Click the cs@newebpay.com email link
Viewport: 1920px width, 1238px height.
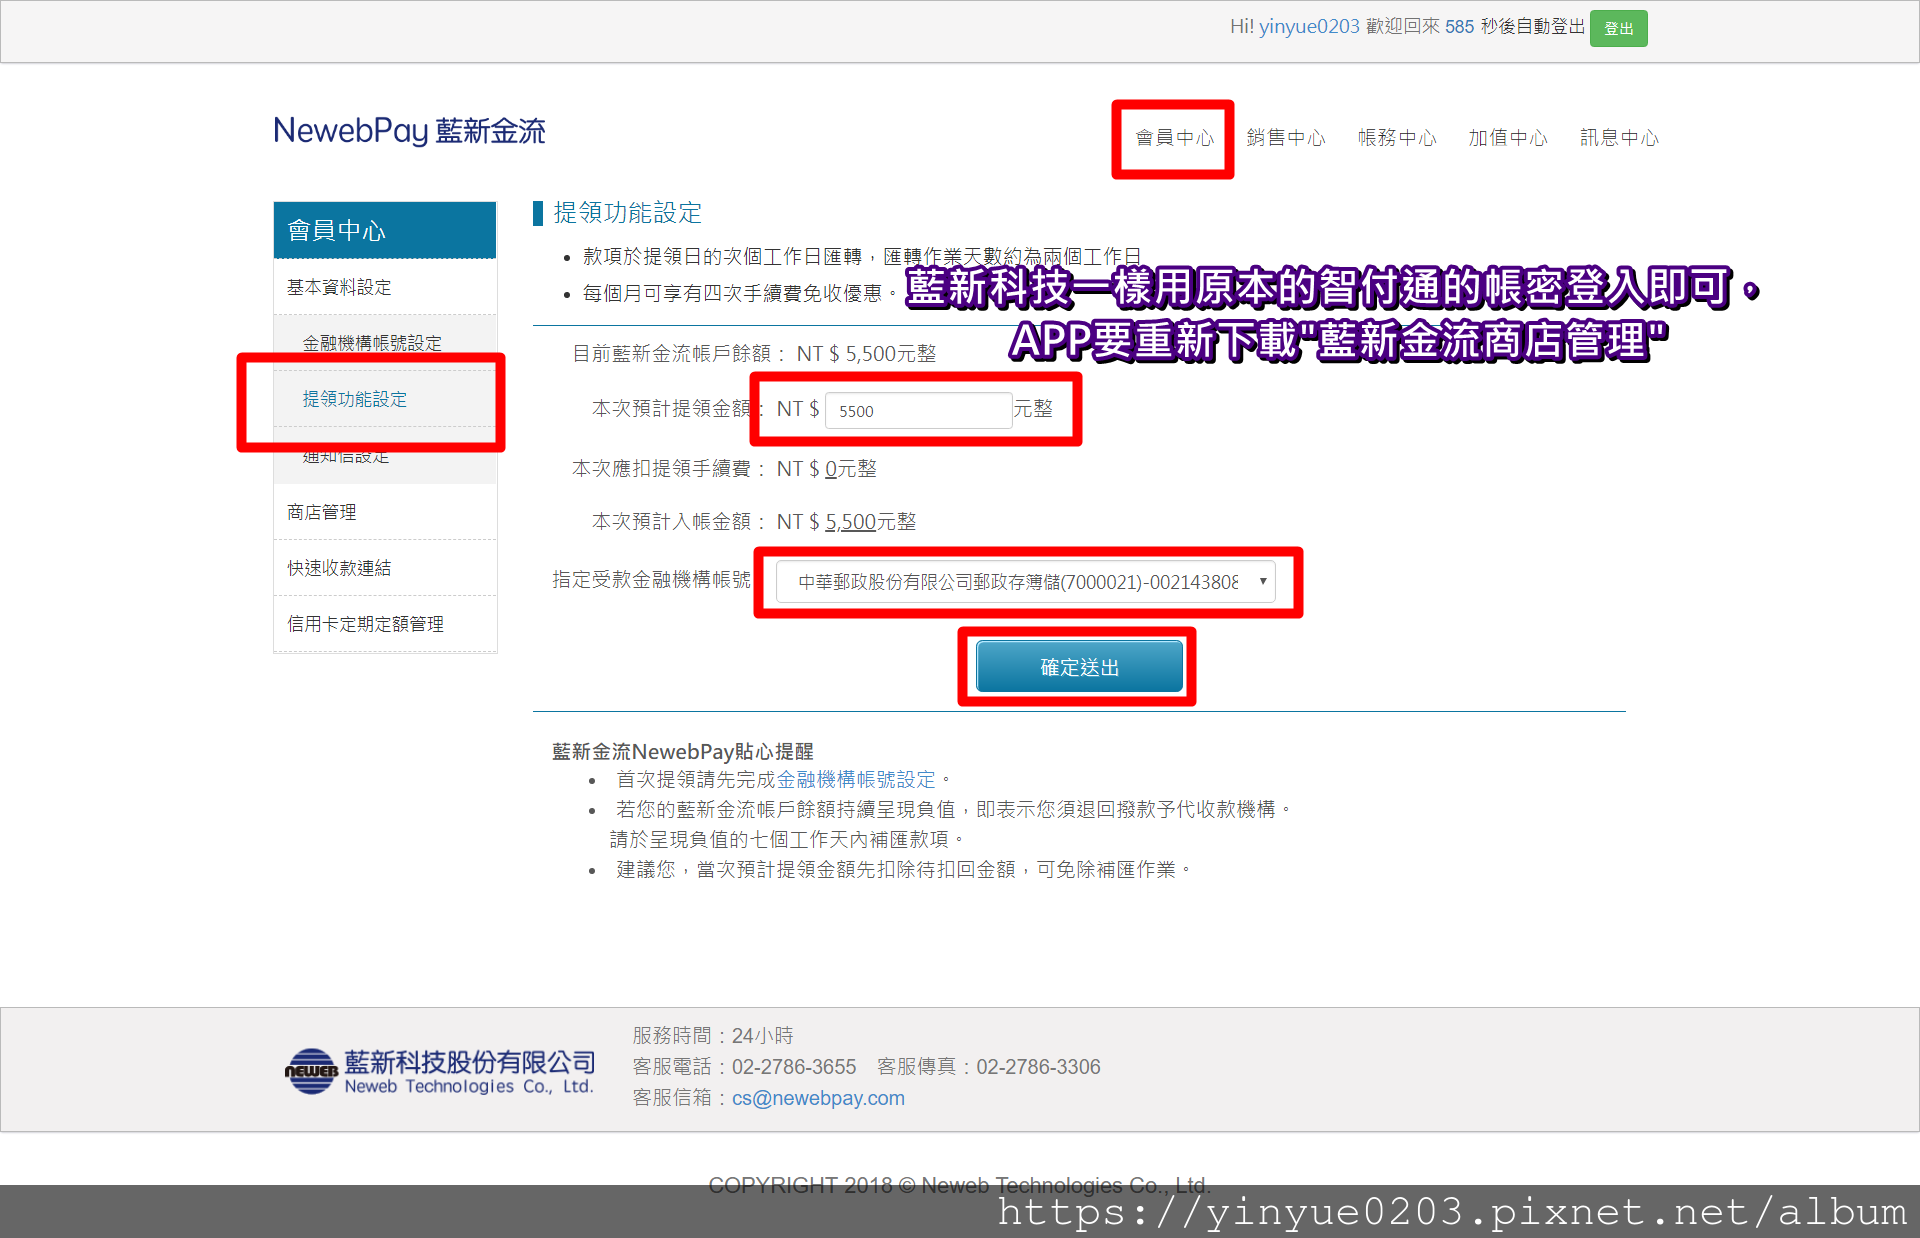click(818, 1098)
